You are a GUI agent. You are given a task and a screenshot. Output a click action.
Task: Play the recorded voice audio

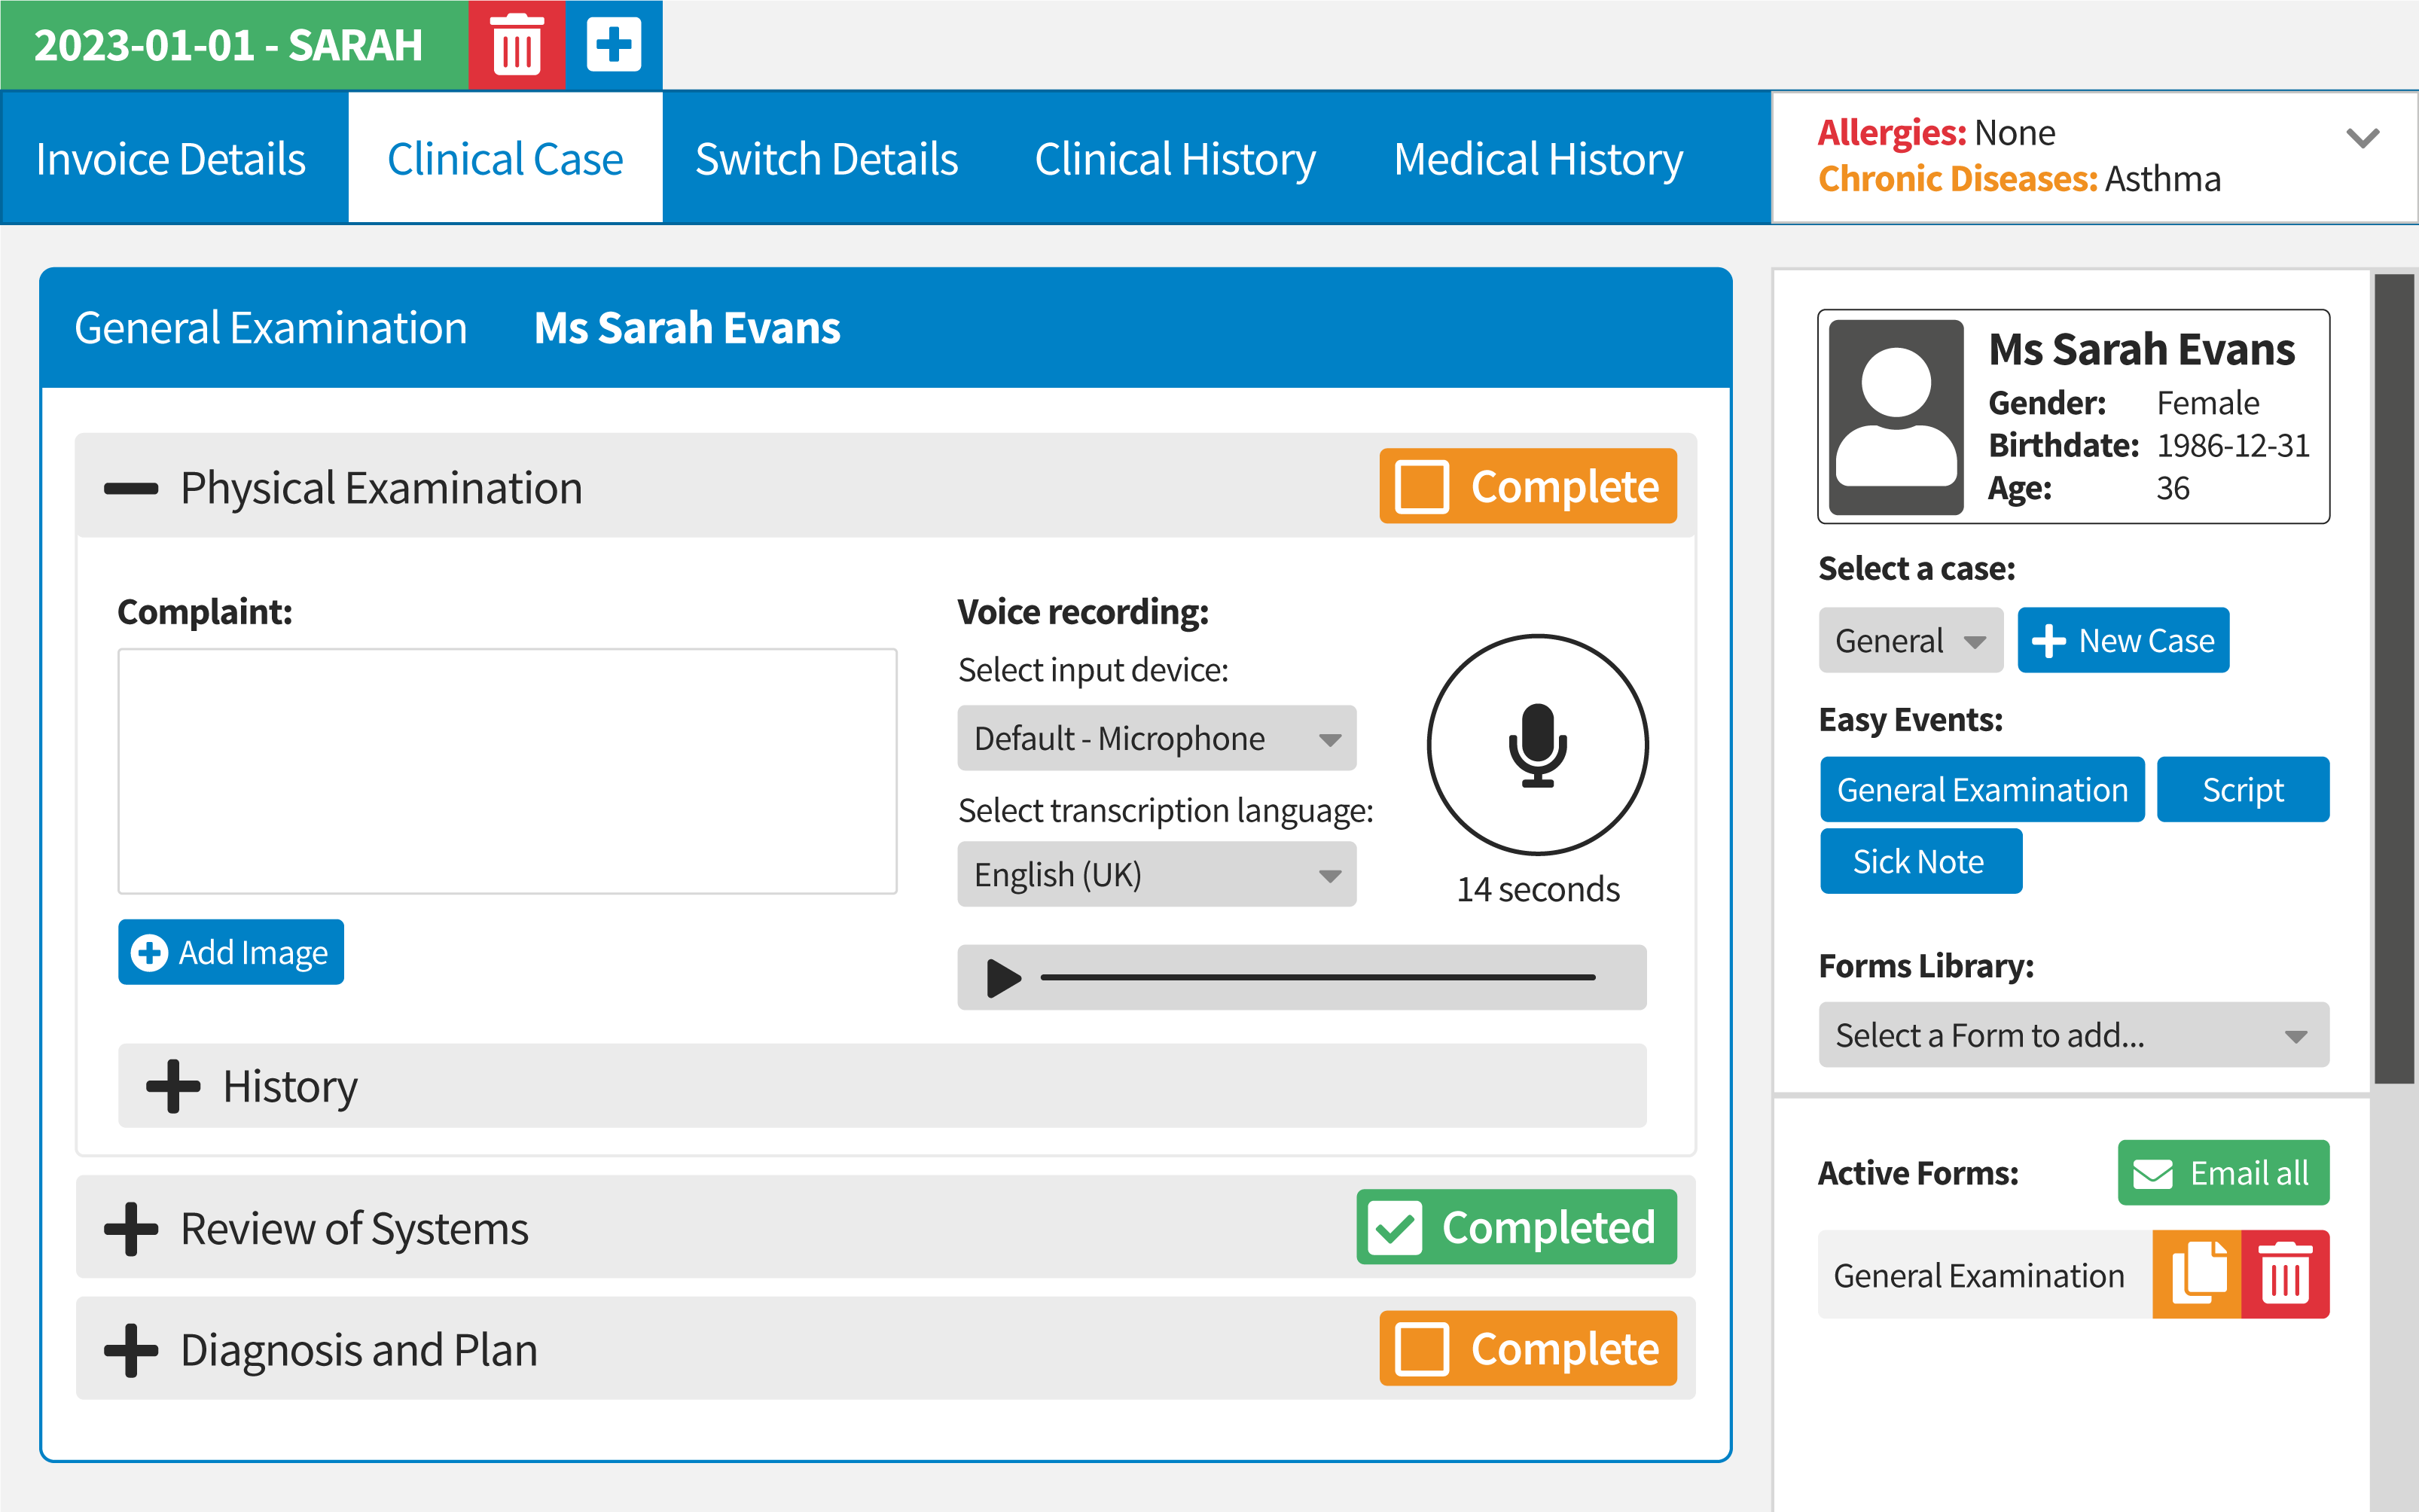pyautogui.click(x=1003, y=978)
